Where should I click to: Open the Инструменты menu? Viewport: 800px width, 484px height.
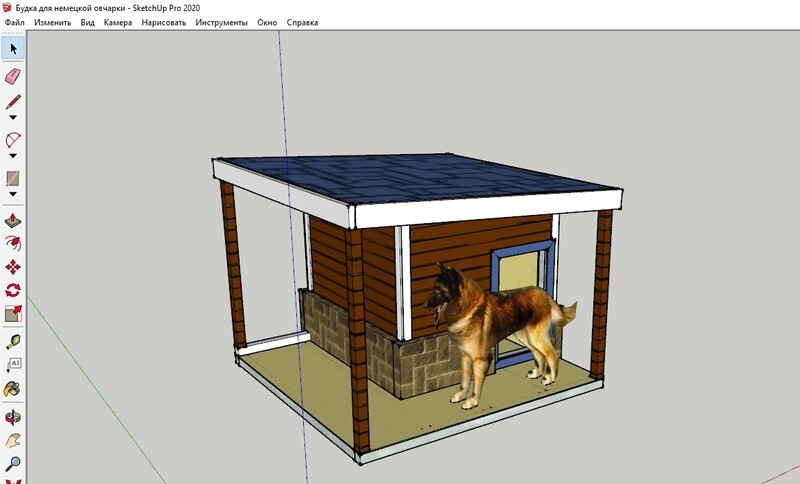click(222, 21)
